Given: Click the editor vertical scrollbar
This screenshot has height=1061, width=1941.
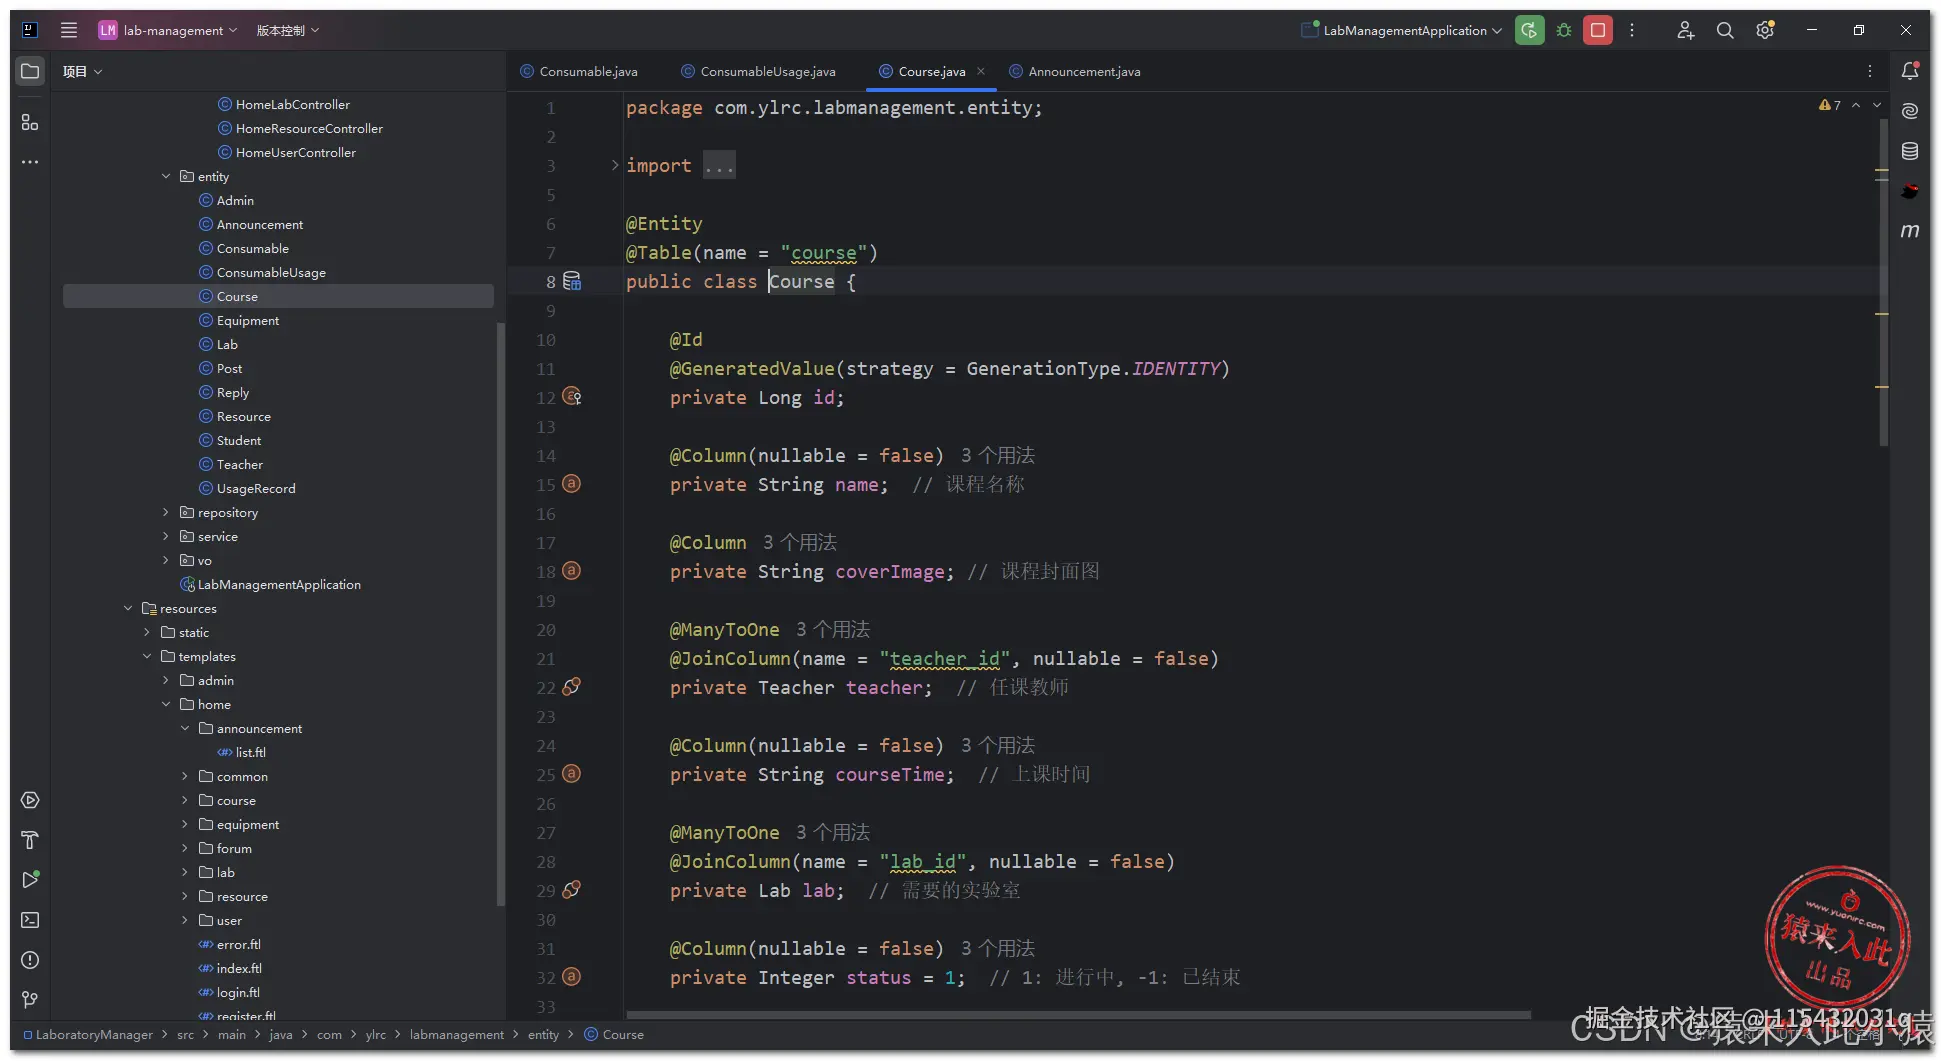Looking at the screenshot, I should click(x=1883, y=282).
